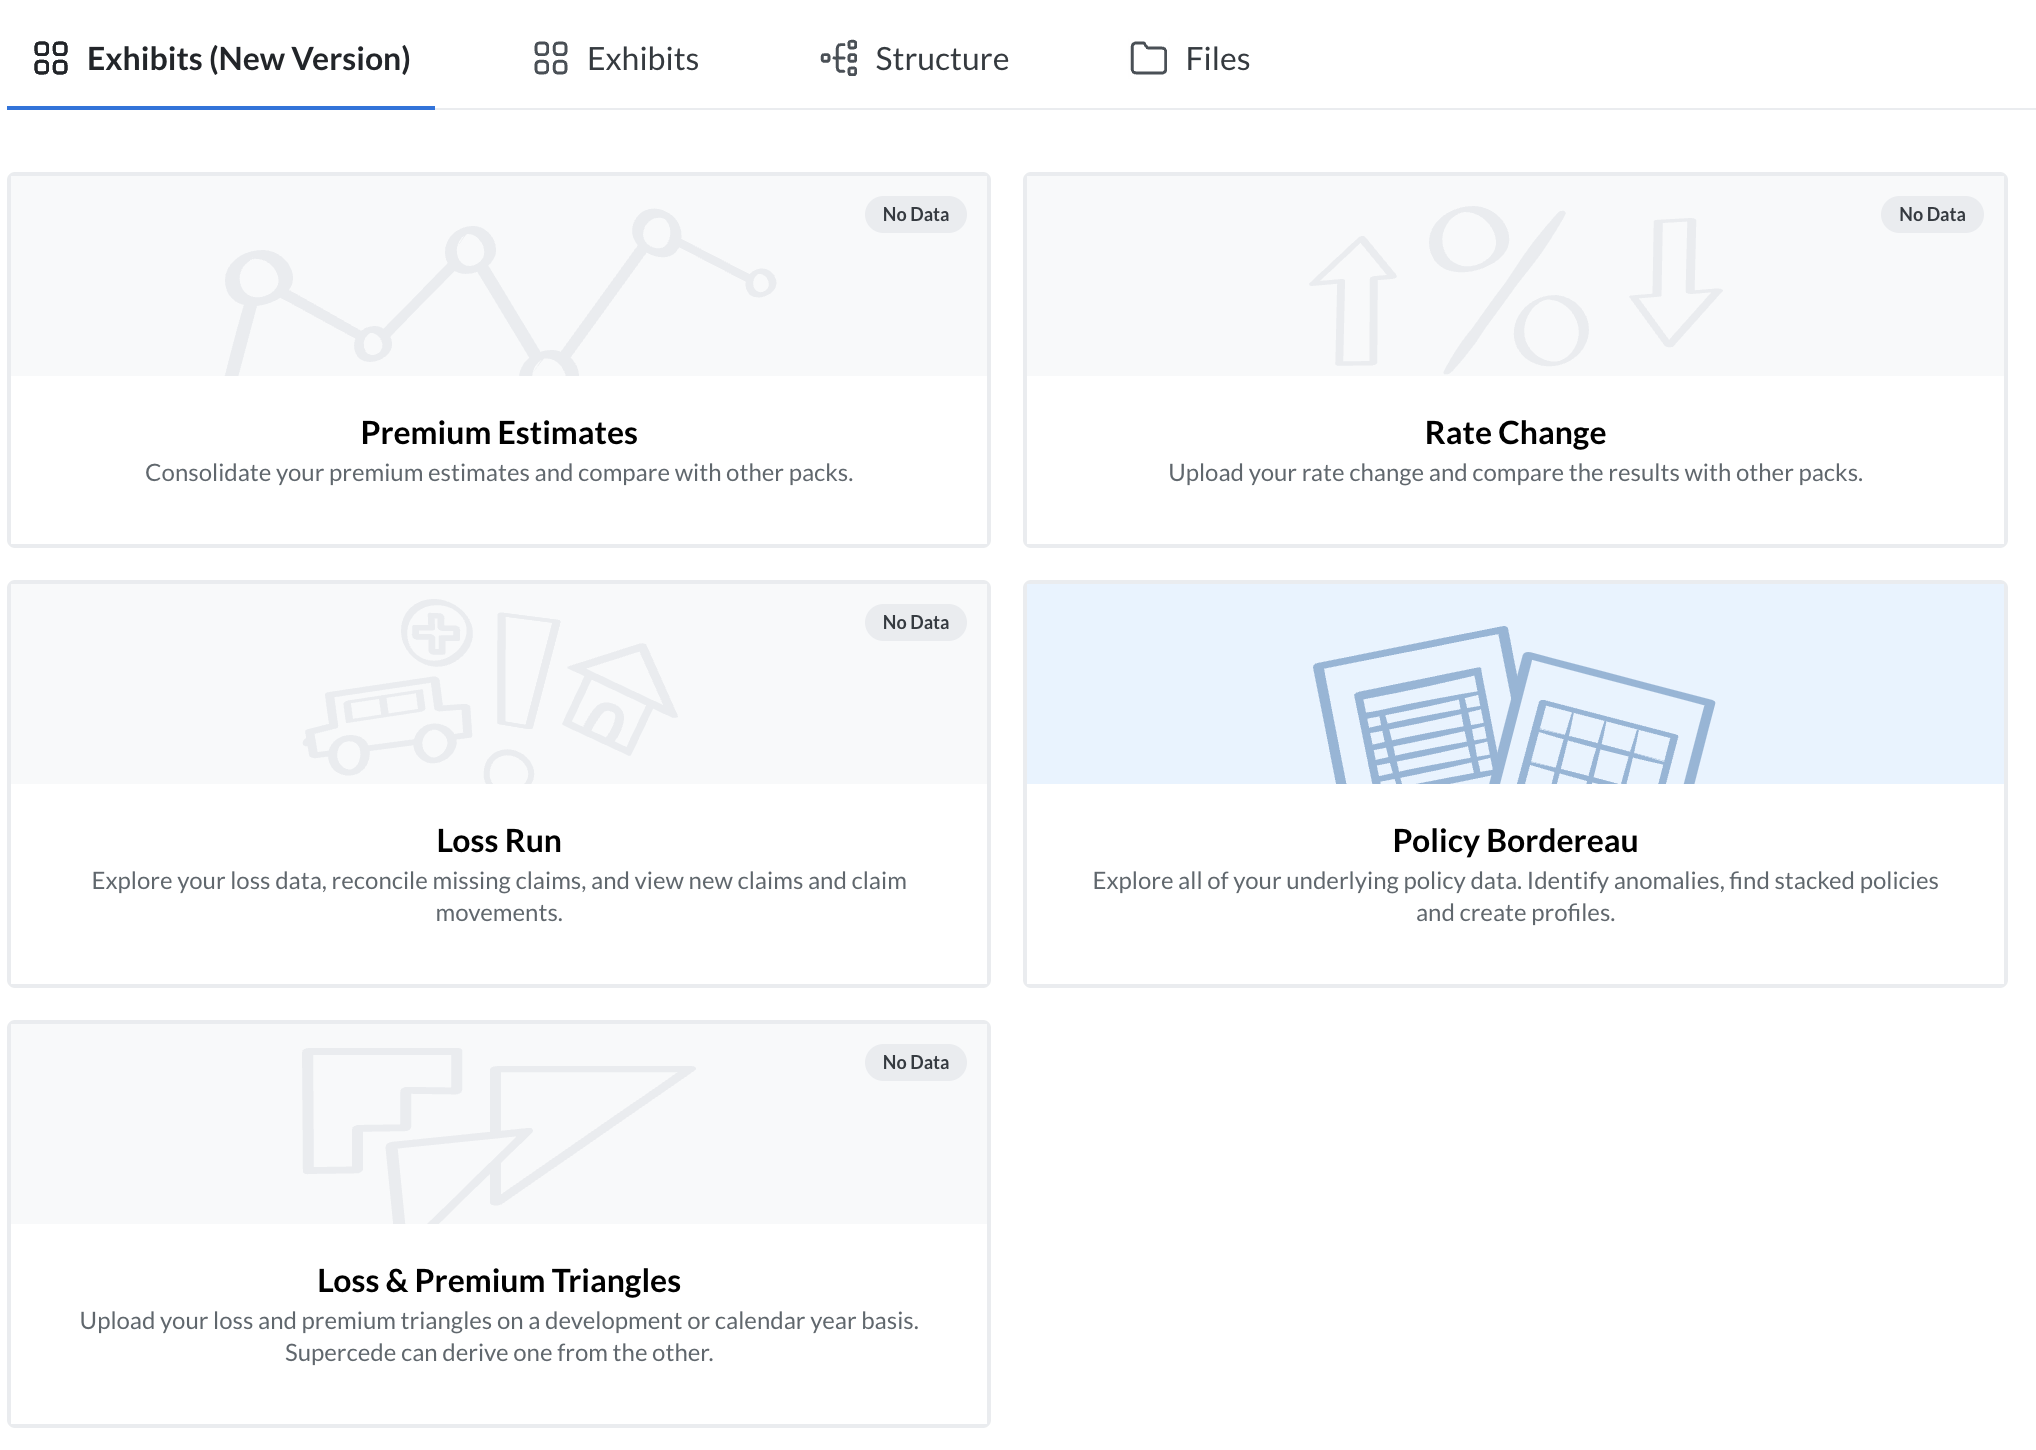Click the grid icon next to the Exhibits tab
The width and height of the screenshot is (2036, 1450).
[551, 58]
